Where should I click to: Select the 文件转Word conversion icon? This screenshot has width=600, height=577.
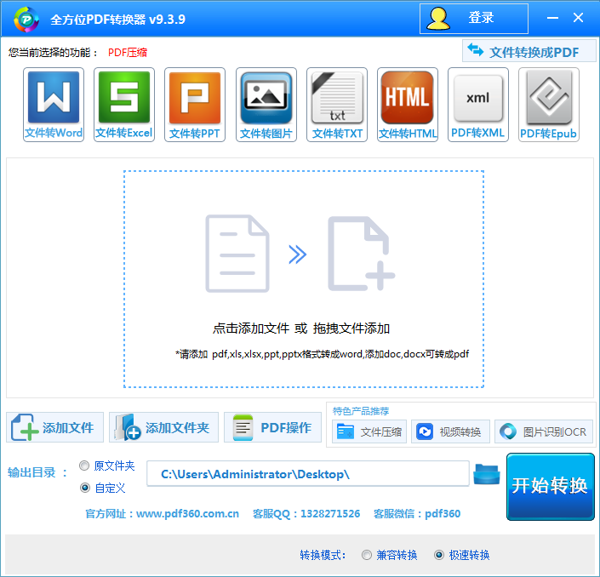coord(54,104)
